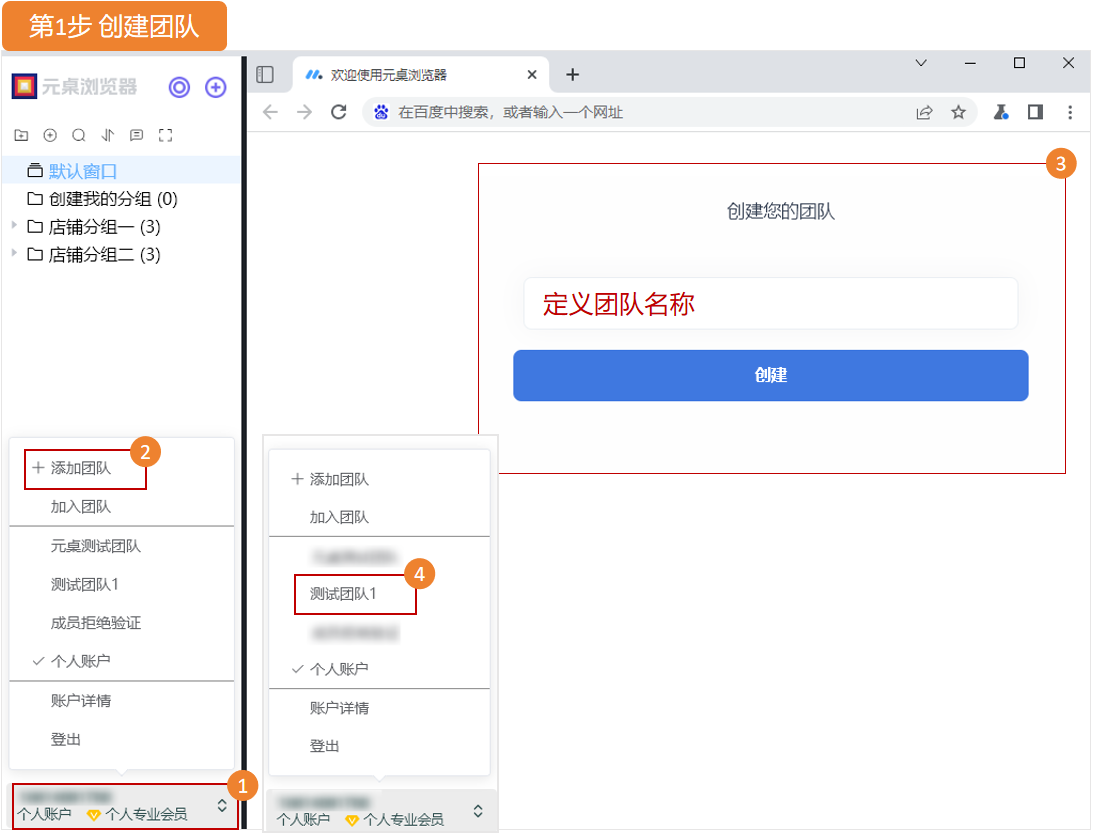
Task: Click 加入团队 in the menu listing 元桌测试团队
Action: pyautogui.click(x=81, y=507)
